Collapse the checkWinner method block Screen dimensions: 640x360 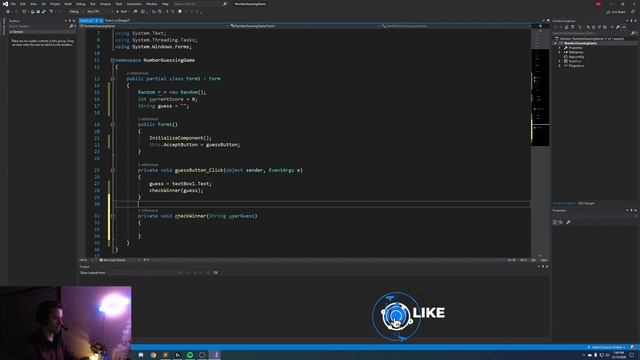coord(113,216)
